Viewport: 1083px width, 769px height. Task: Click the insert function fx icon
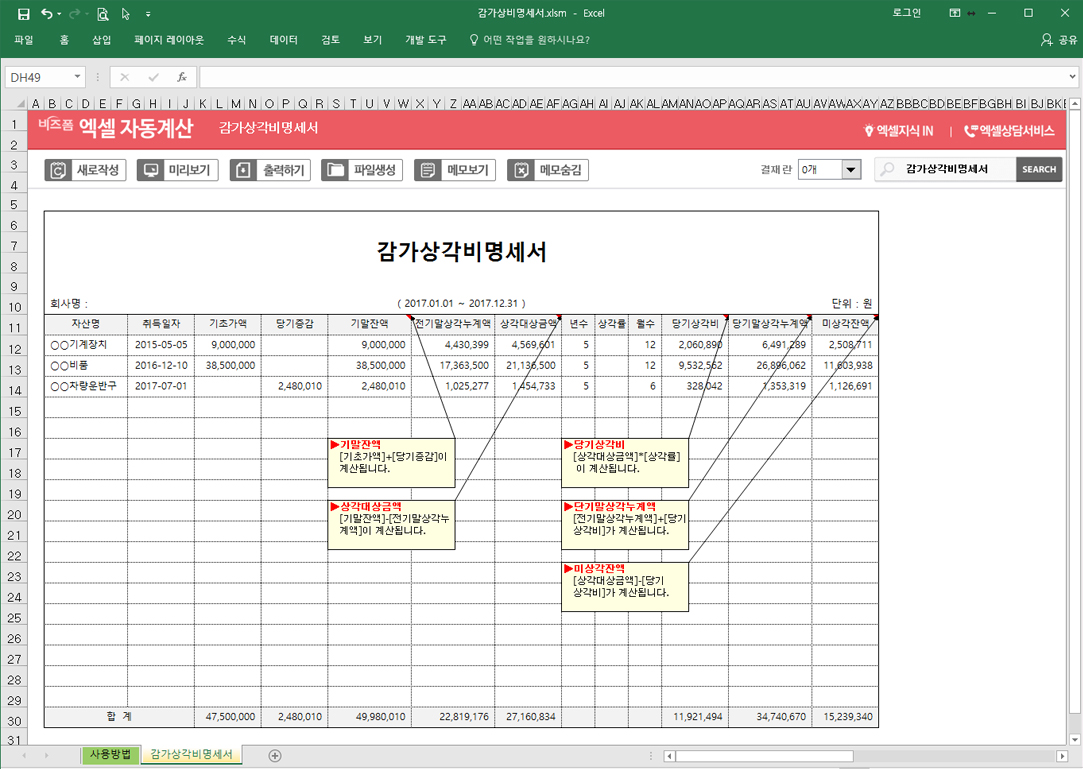(x=181, y=77)
